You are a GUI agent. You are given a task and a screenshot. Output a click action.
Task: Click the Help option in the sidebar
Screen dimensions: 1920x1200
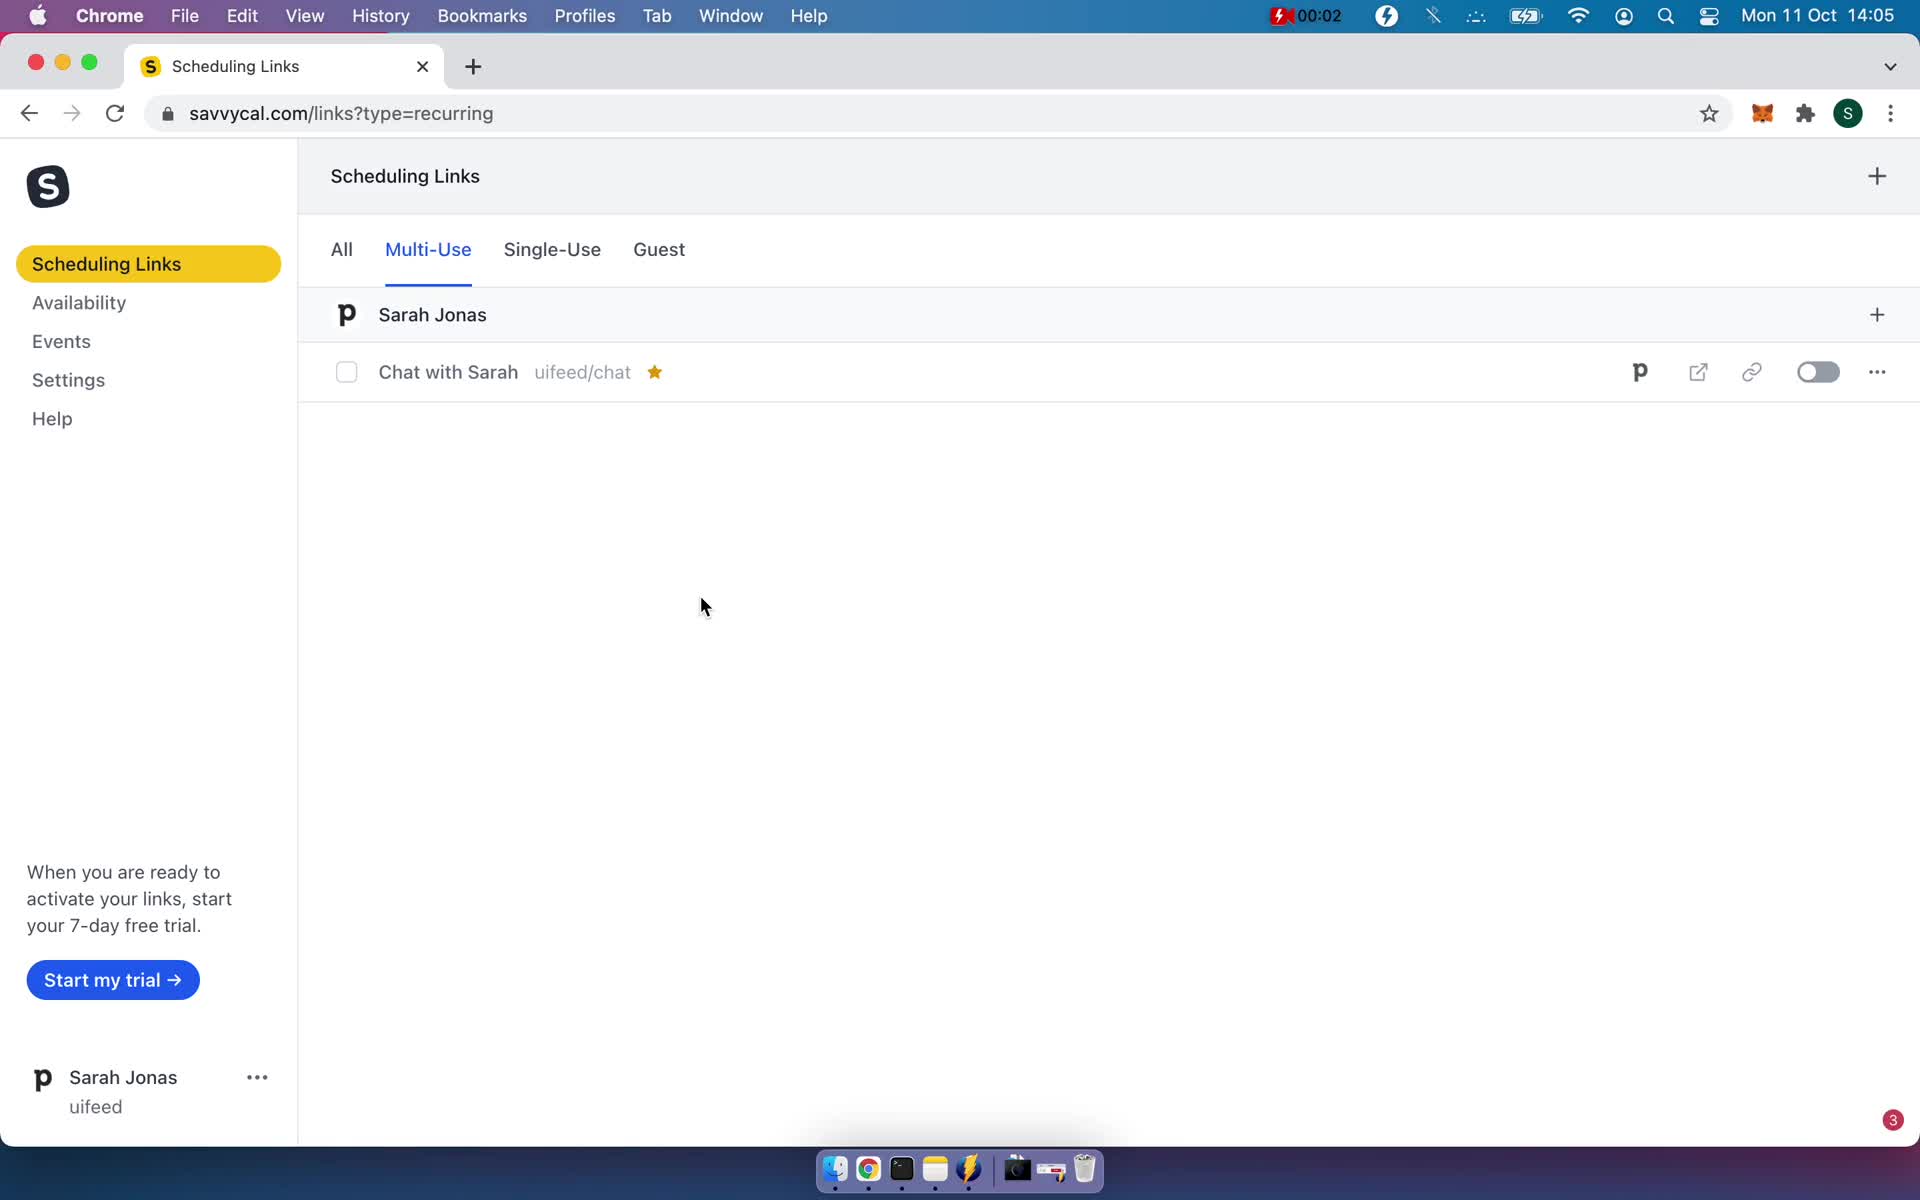(53, 419)
